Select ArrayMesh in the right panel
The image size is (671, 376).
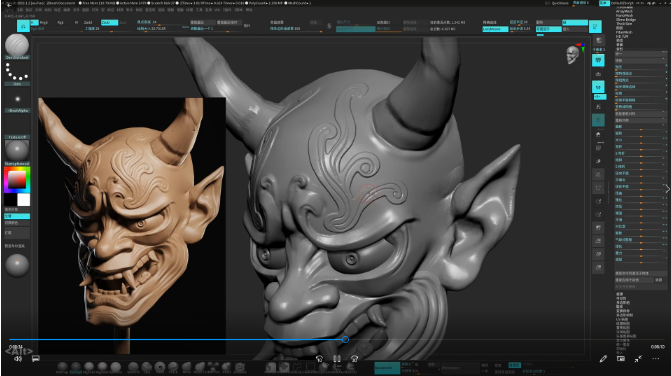click(623, 12)
